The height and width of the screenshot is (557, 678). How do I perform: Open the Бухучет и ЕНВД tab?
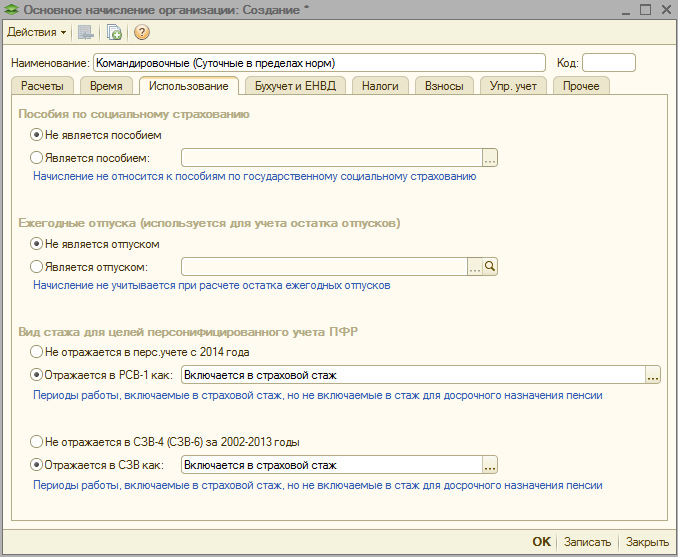[x=295, y=86]
